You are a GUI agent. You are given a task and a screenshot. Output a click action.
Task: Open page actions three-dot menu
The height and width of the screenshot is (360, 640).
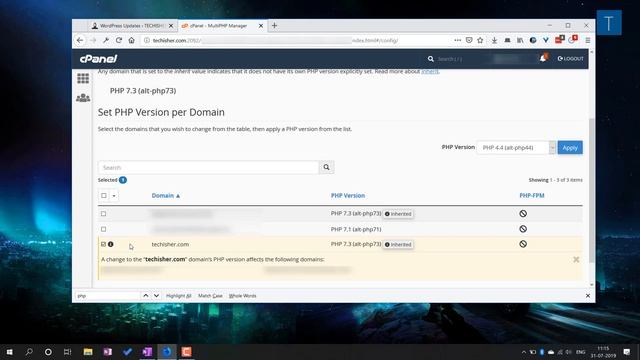tap(457, 40)
